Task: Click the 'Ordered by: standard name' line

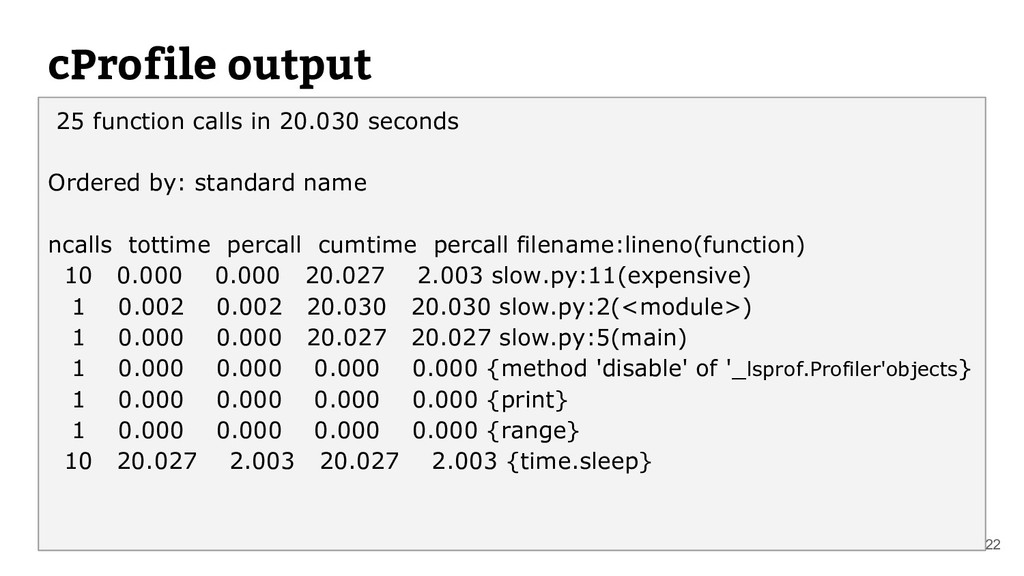Action: (x=207, y=184)
